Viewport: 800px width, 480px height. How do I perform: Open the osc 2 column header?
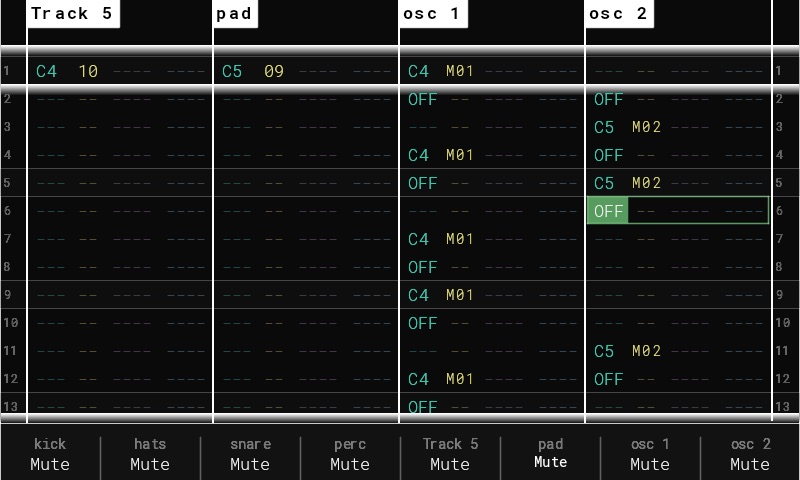619,14
